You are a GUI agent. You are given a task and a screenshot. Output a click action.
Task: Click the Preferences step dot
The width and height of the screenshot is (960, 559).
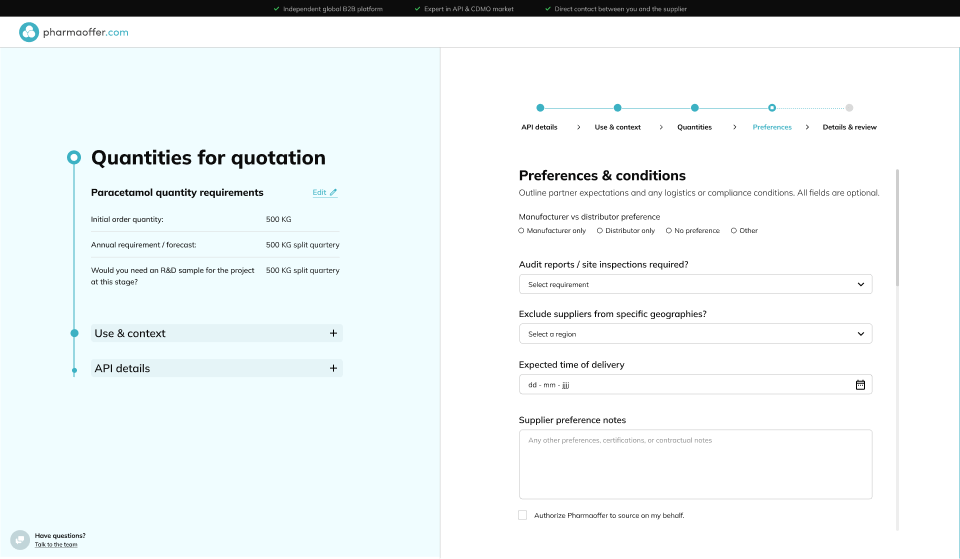(x=772, y=108)
